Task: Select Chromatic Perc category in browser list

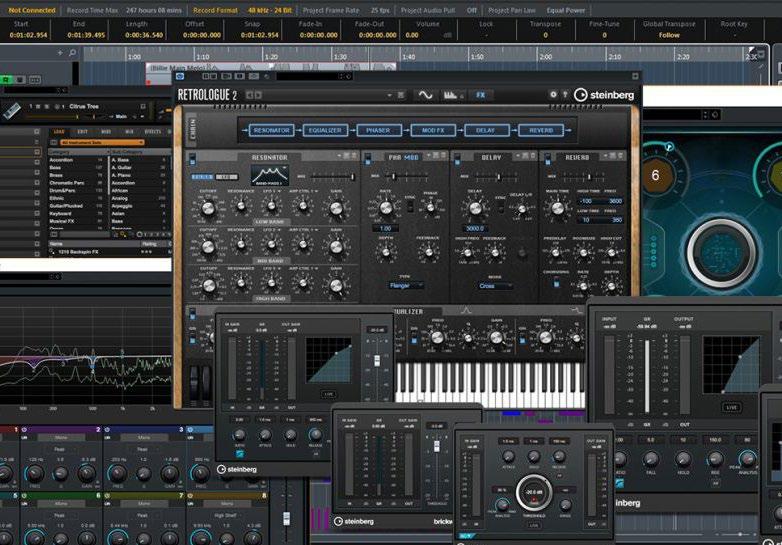Action: coord(77,183)
